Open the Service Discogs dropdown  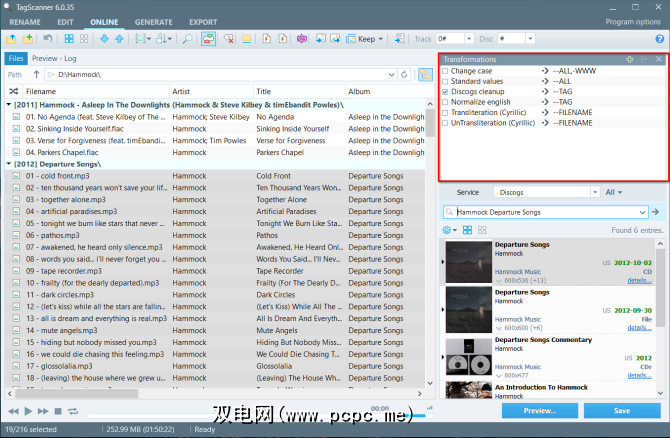595,192
